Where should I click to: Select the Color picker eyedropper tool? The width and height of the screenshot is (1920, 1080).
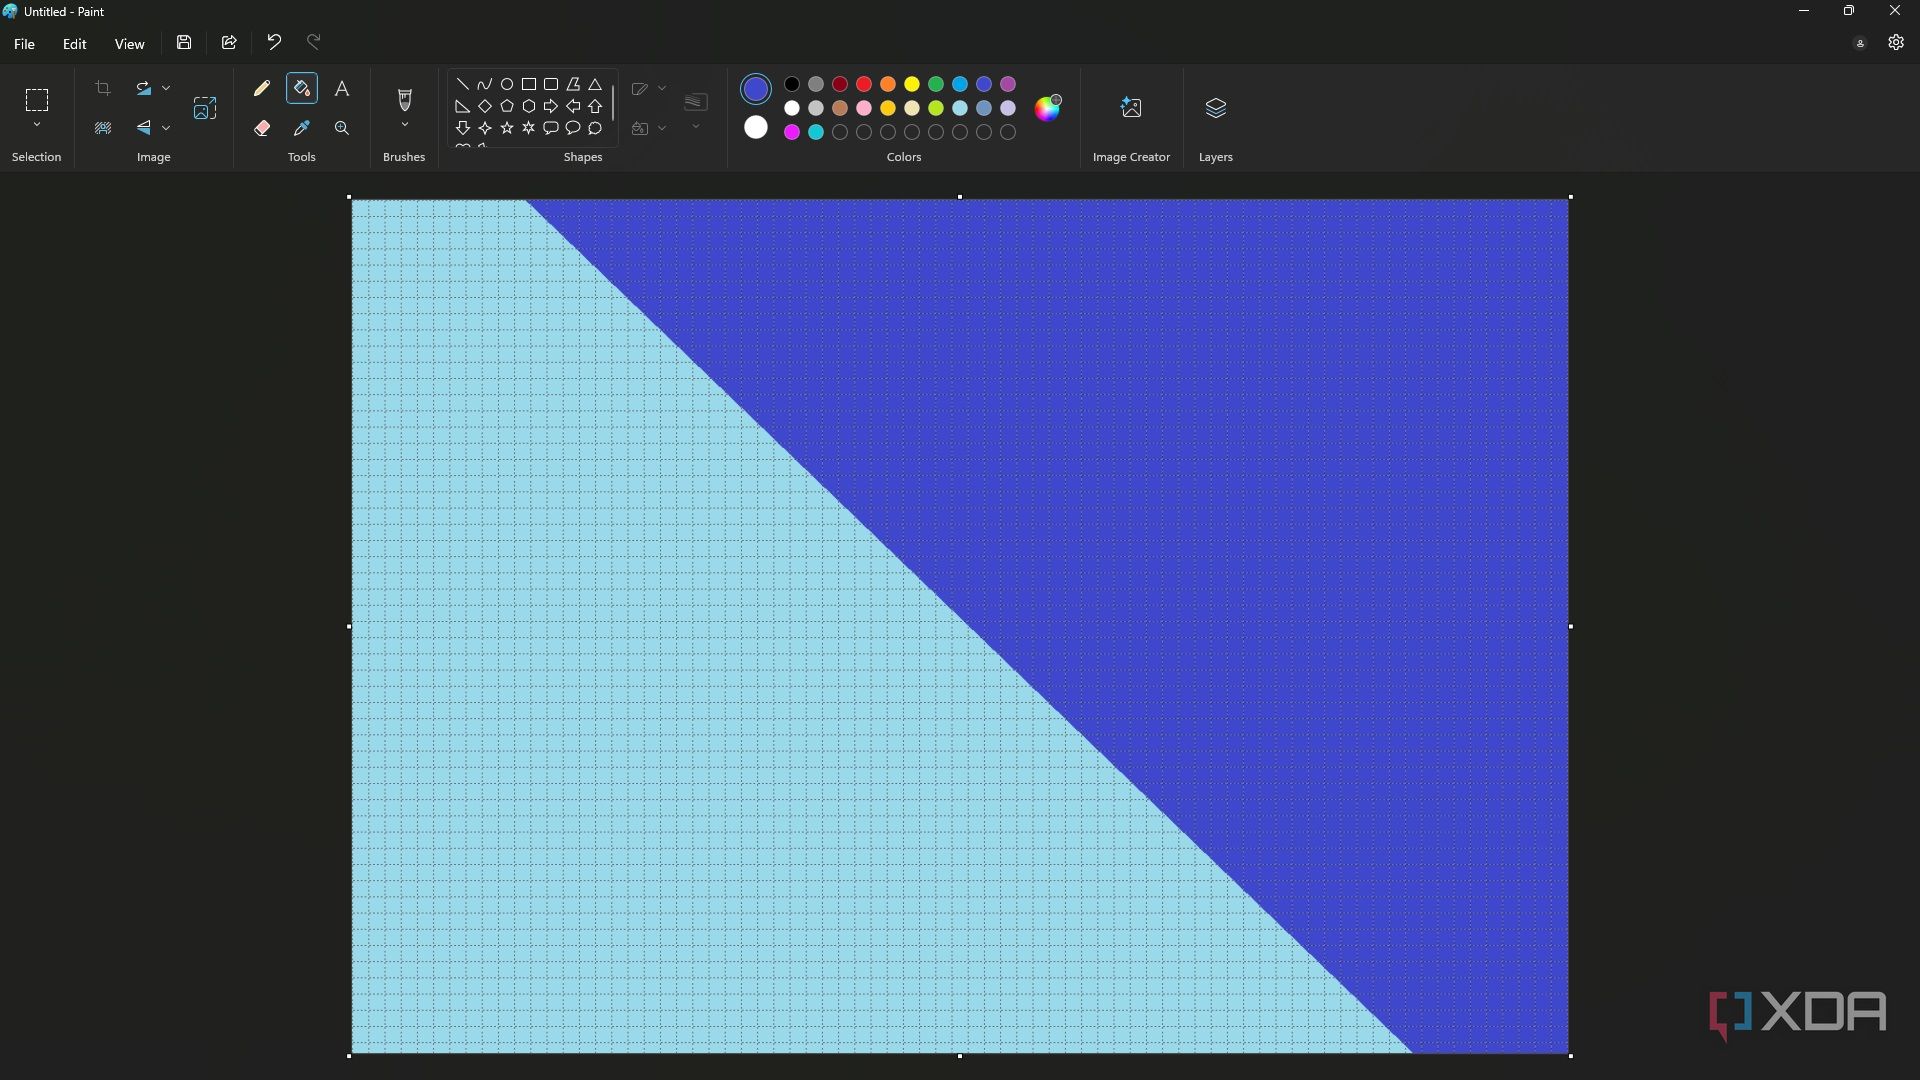302,128
